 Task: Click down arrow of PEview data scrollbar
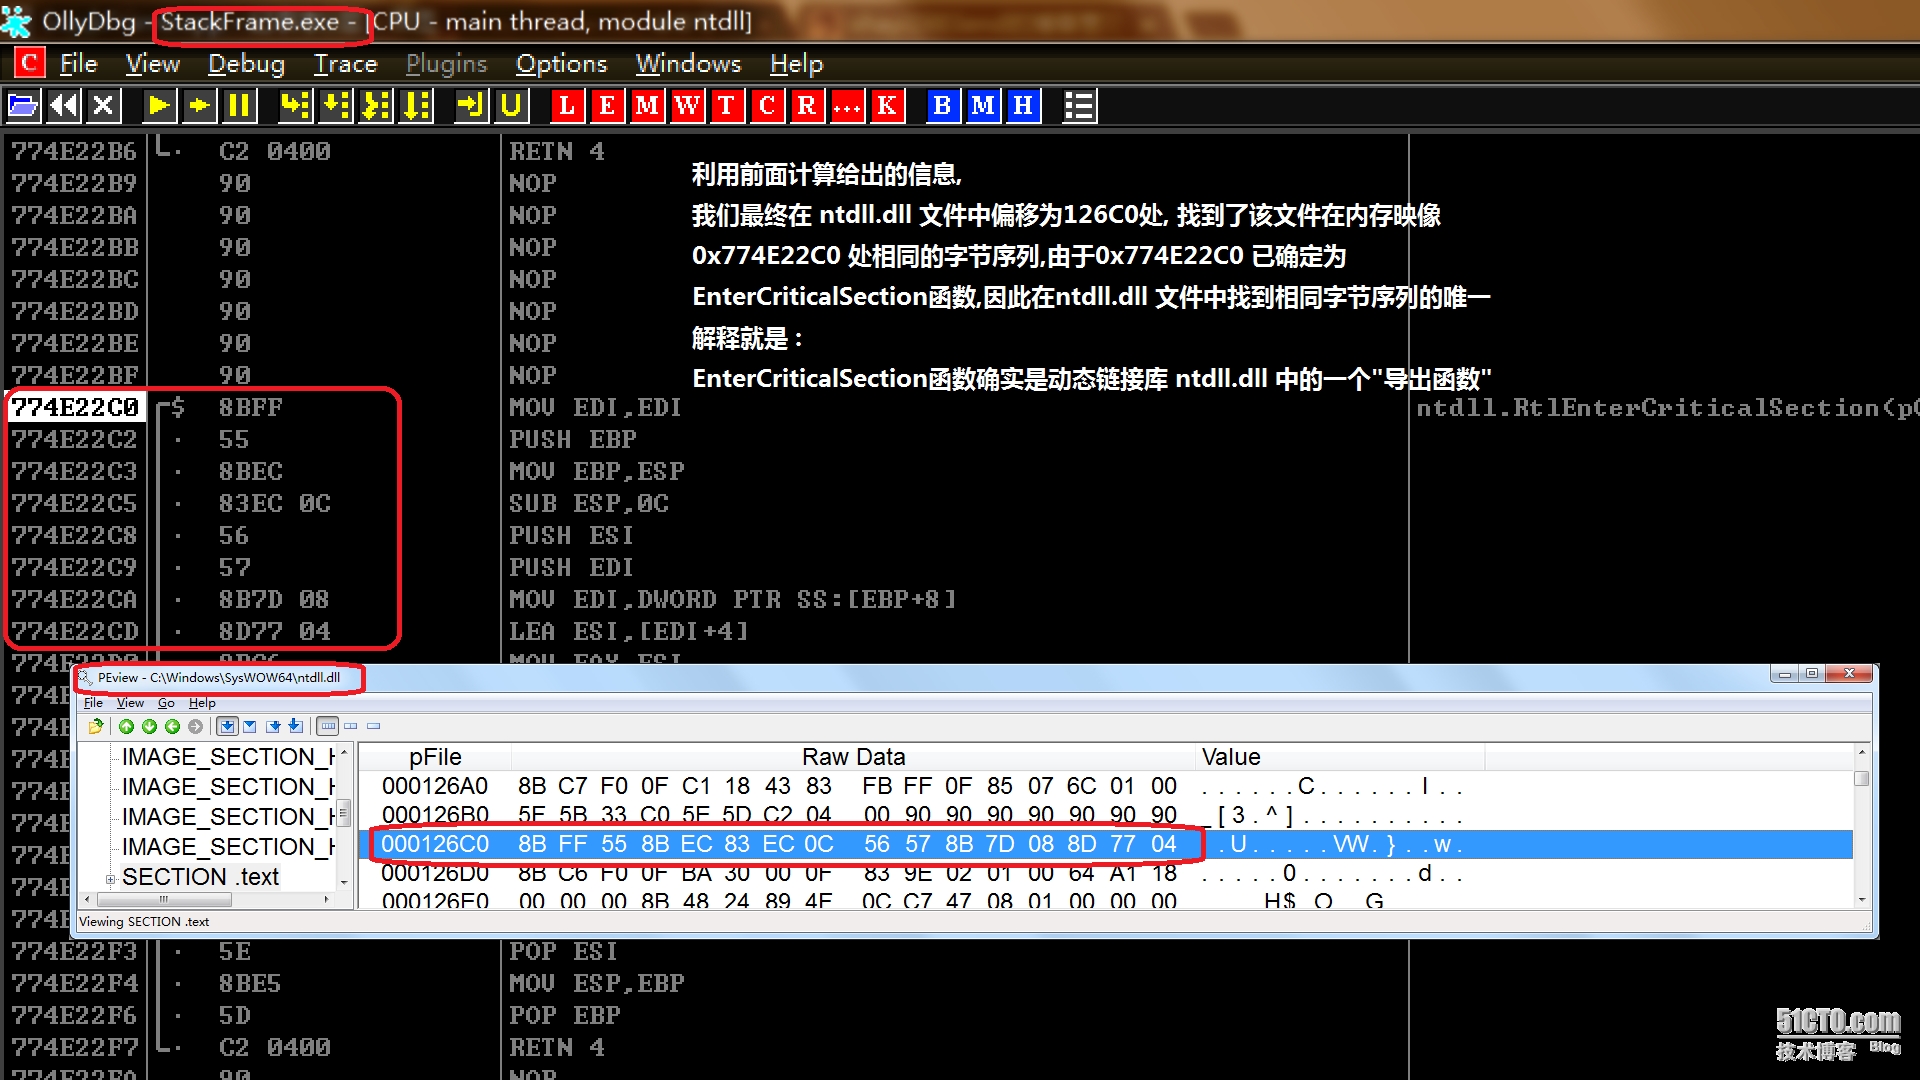coord(1861,899)
